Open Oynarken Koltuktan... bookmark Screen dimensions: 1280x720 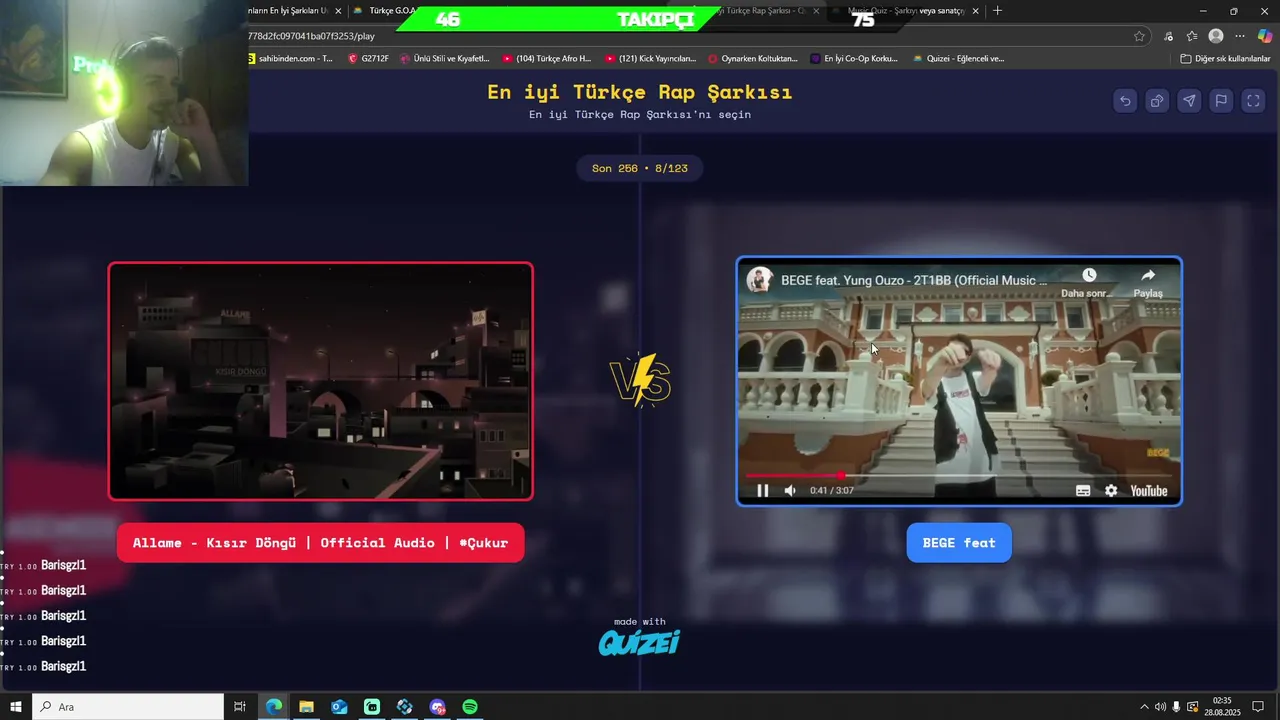click(x=753, y=58)
